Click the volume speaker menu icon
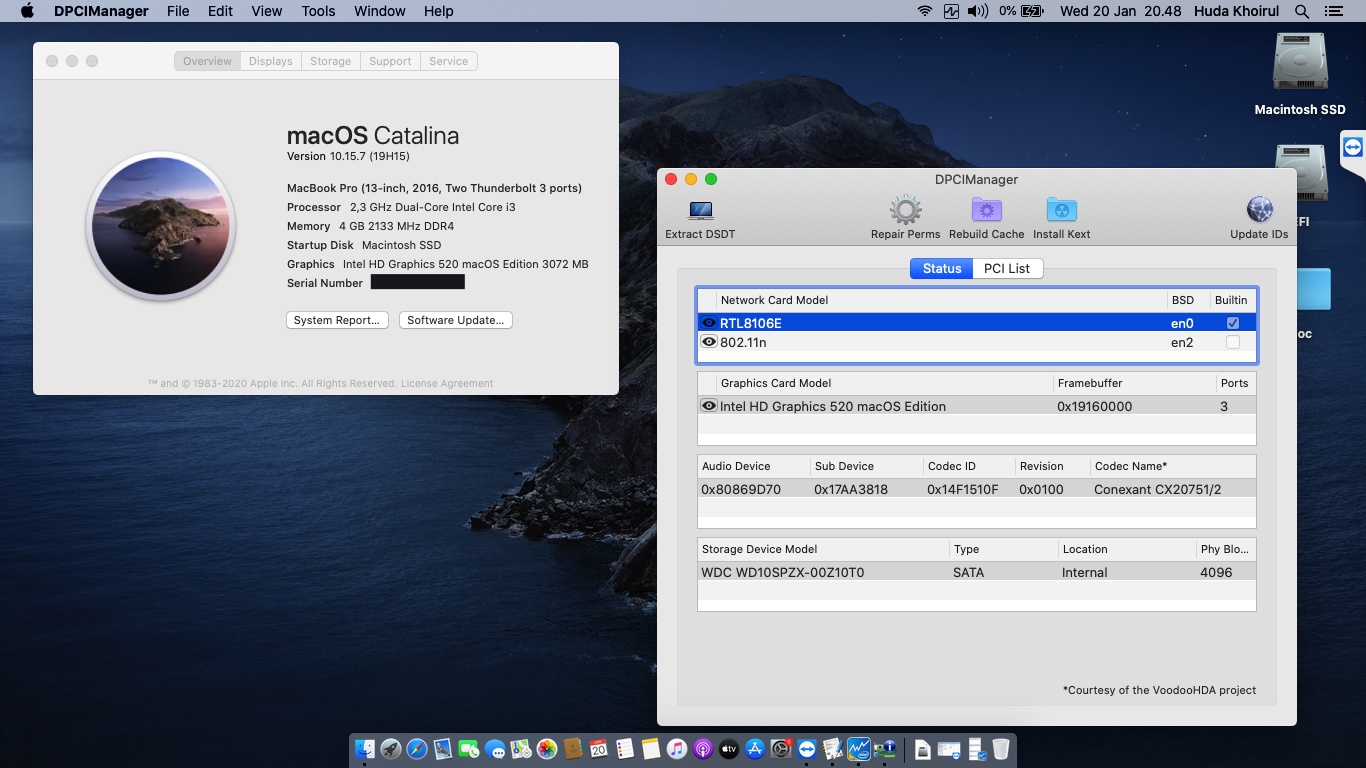Viewport: 1366px width, 768px height. (x=977, y=11)
